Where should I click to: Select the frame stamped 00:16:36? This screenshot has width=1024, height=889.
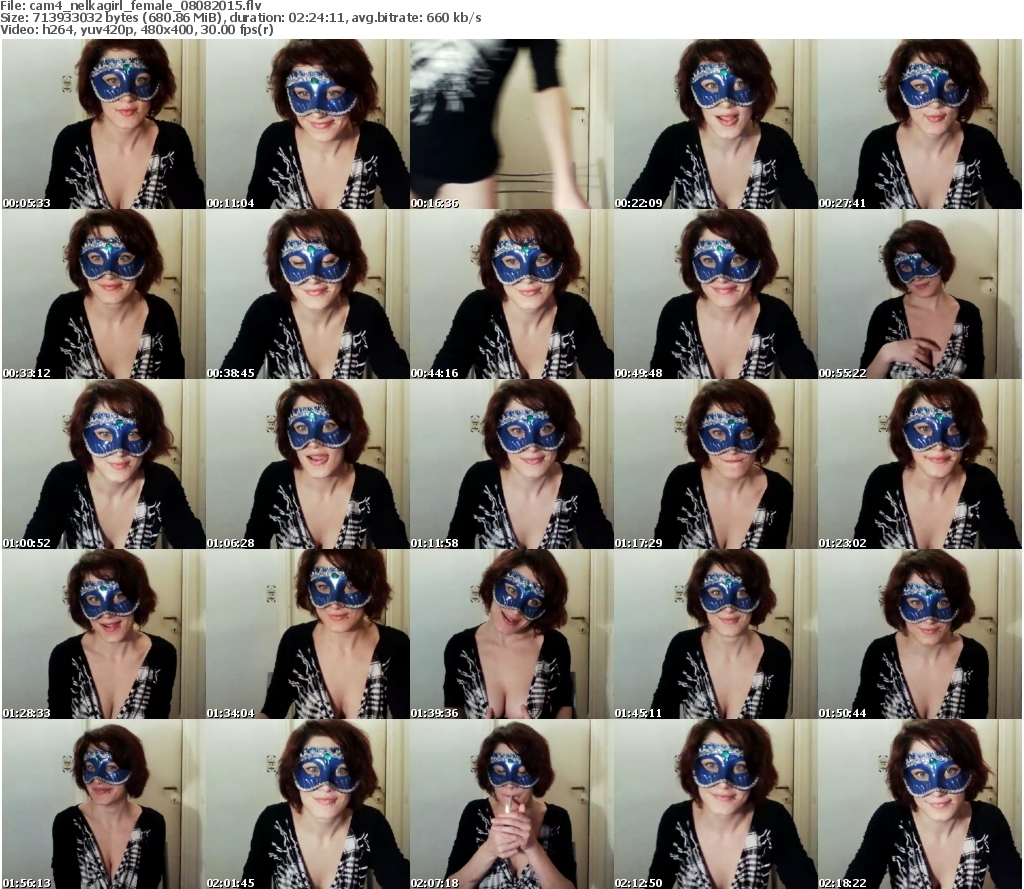[511, 124]
